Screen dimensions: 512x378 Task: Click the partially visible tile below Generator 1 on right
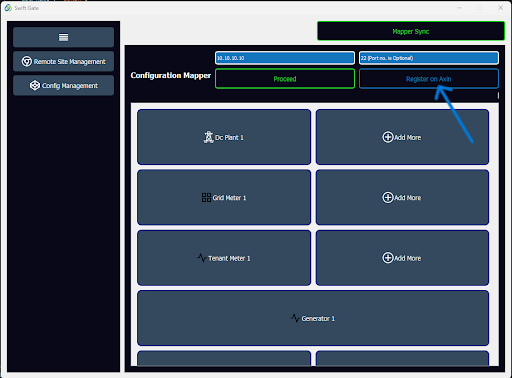tap(402, 358)
